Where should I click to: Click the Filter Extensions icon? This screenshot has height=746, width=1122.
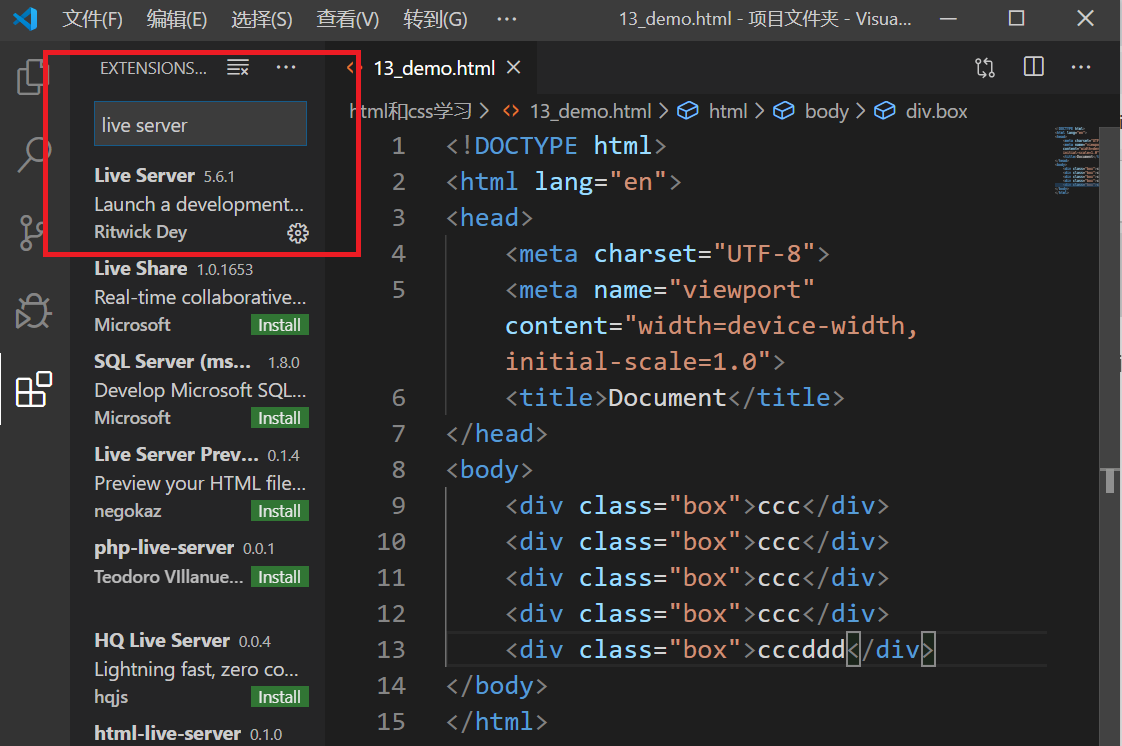(238, 67)
